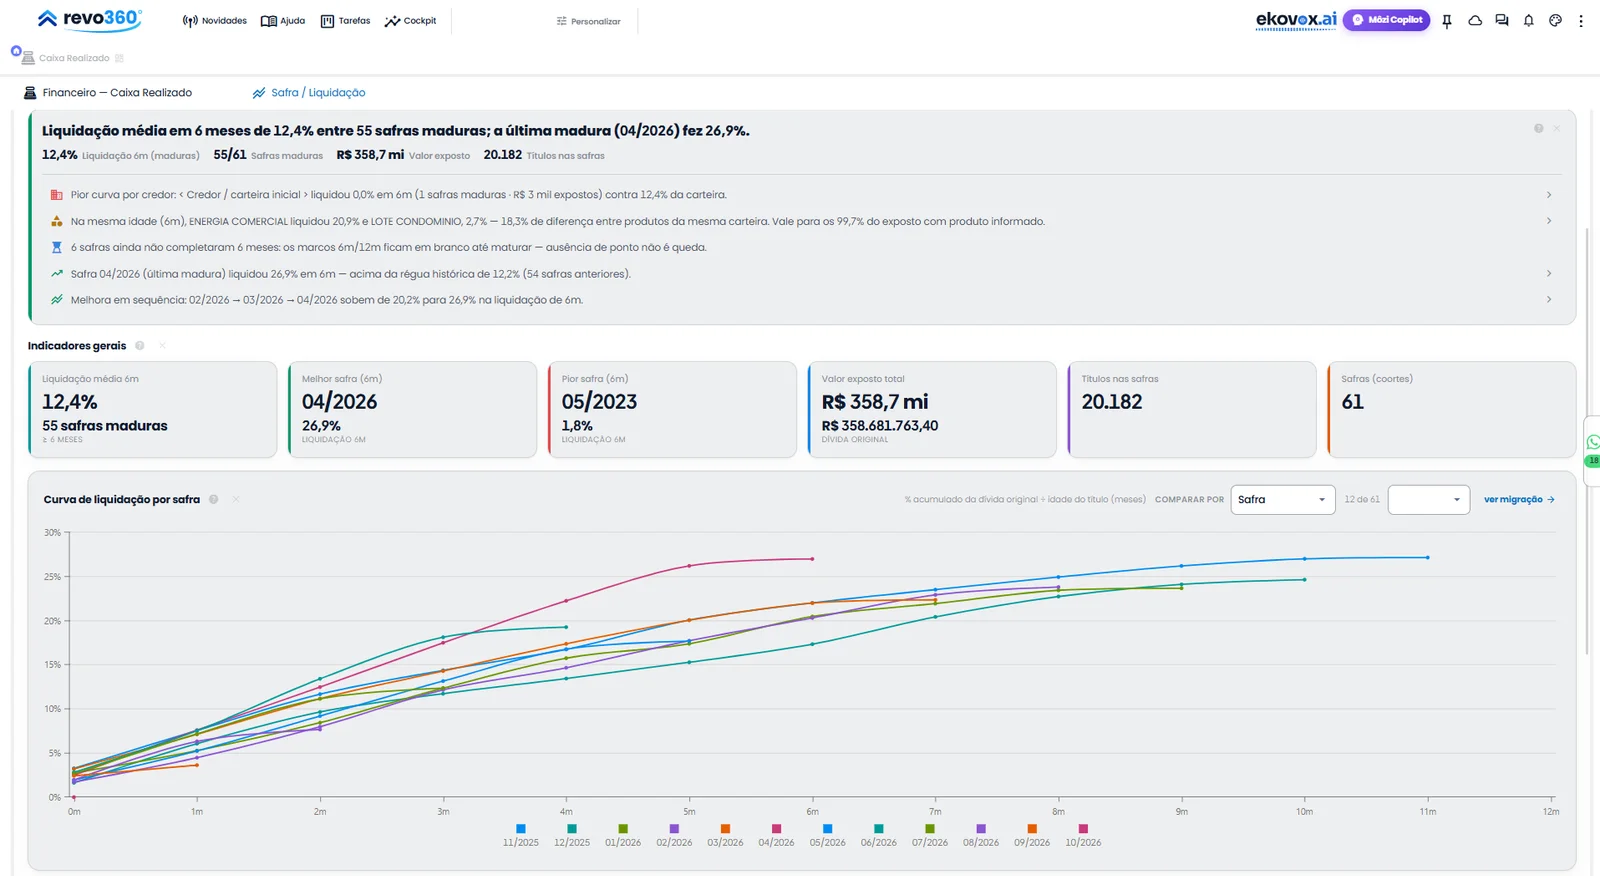Screen dimensions: 1600x876
Task: Toggle the 11/2025 series in legend
Action: pyautogui.click(x=521, y=835)
